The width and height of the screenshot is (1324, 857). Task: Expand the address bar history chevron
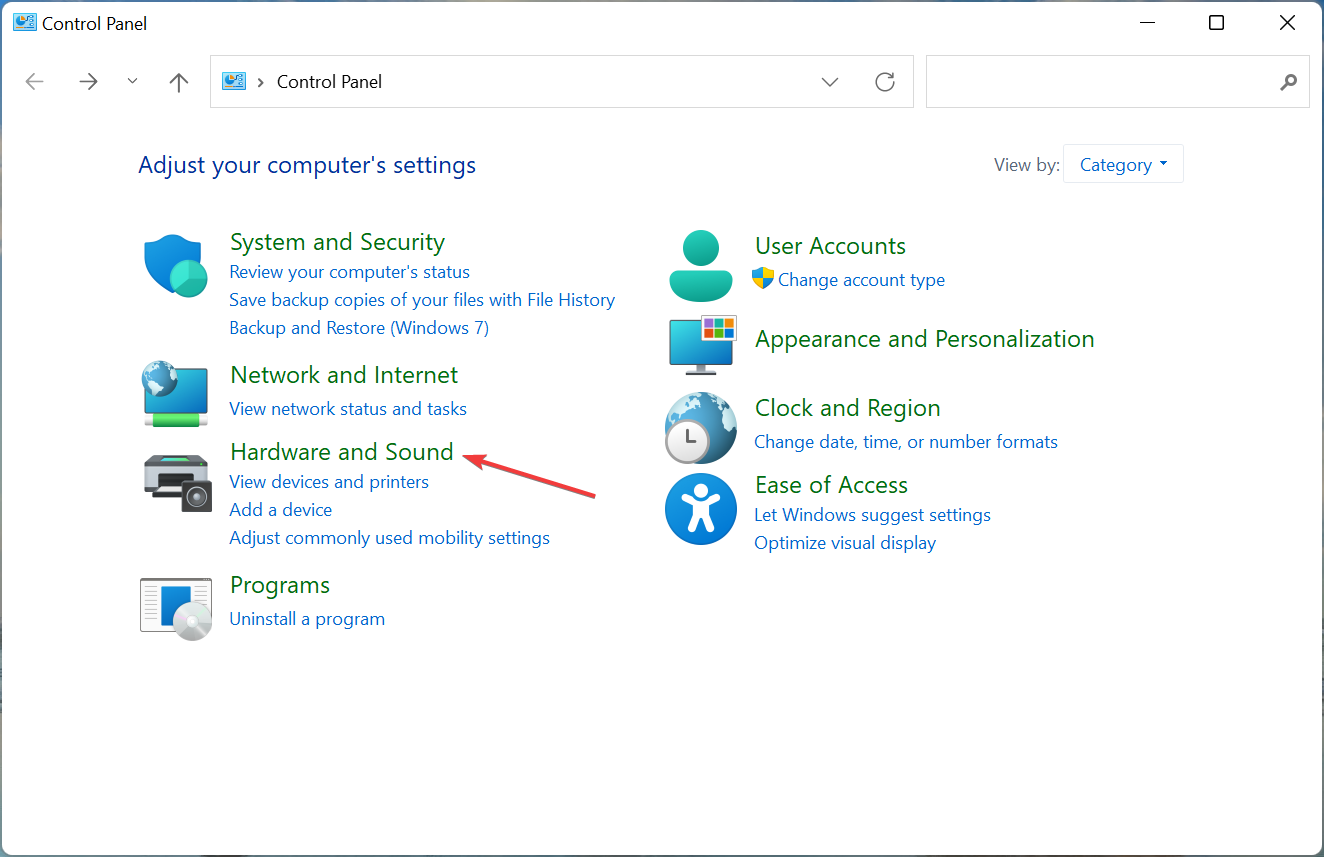(830, 82)
